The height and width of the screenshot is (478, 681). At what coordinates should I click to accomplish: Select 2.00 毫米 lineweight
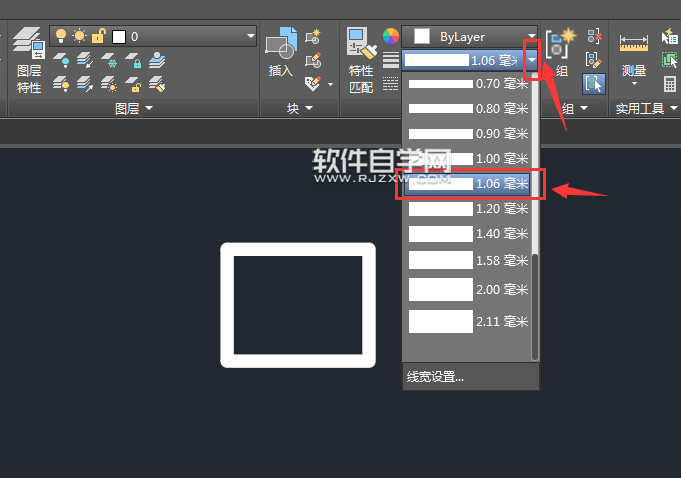coord(468,290)
